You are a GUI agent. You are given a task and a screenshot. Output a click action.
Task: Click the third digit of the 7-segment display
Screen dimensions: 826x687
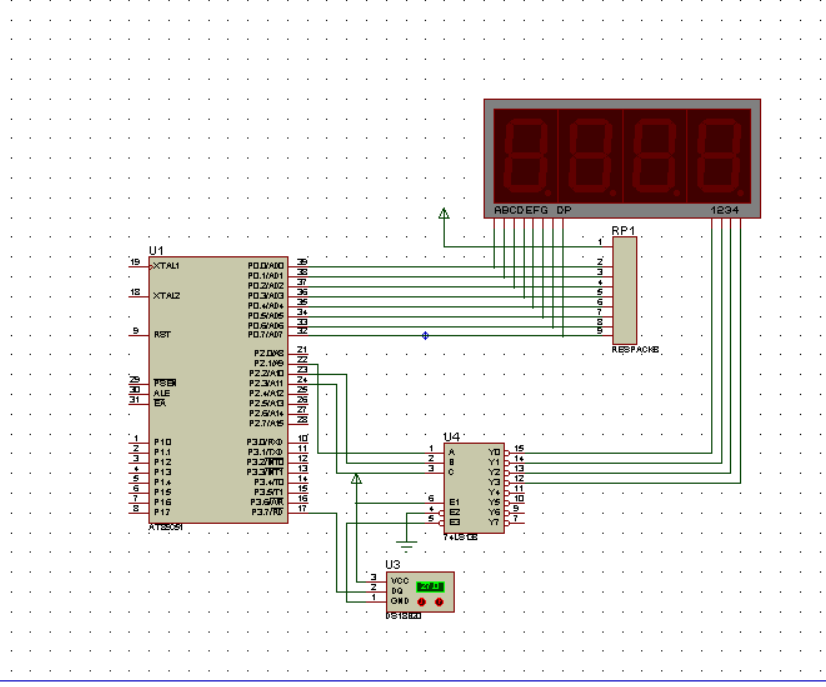tap(655, 156)
